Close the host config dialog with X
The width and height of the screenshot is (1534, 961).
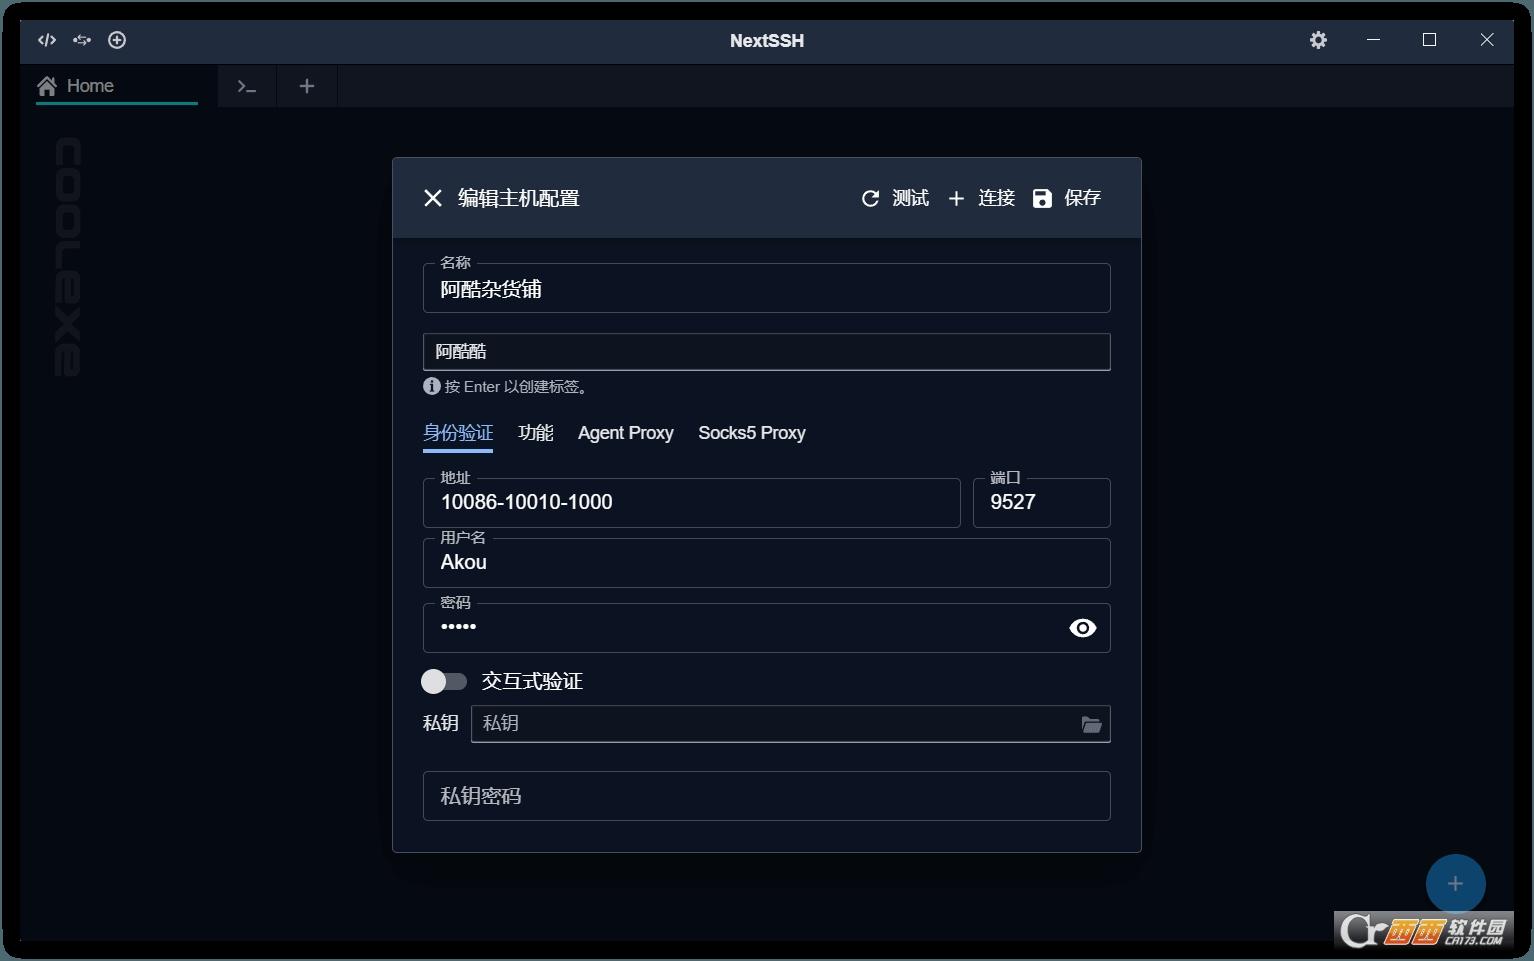point(432,198)
